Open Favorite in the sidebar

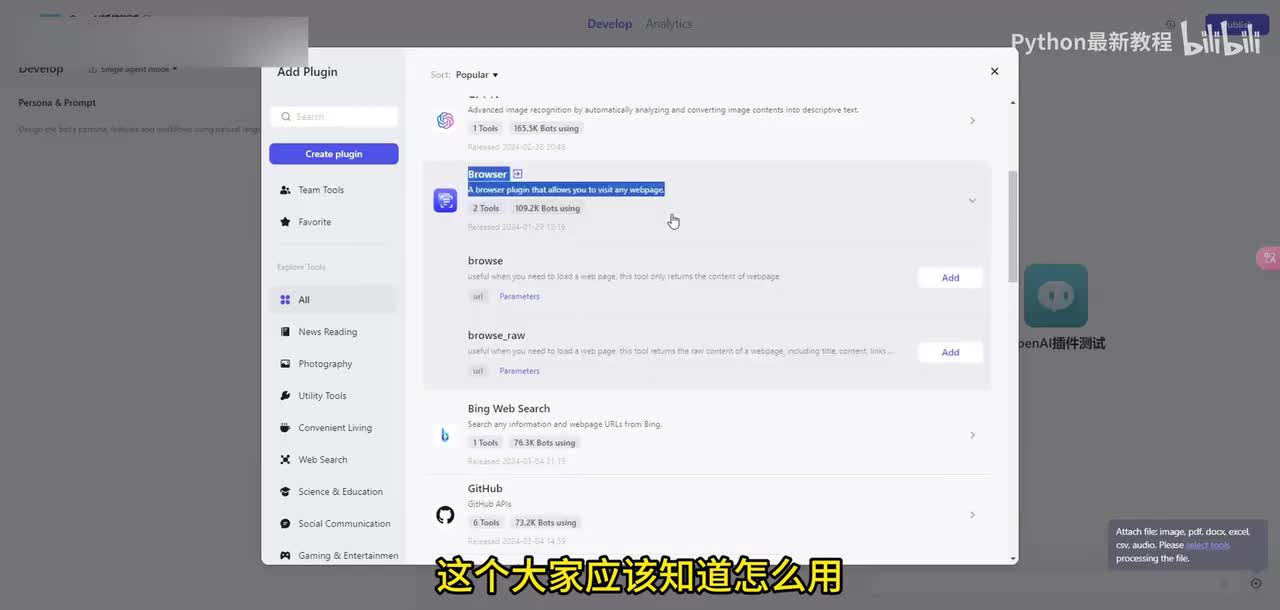click(x=334, y=222)
